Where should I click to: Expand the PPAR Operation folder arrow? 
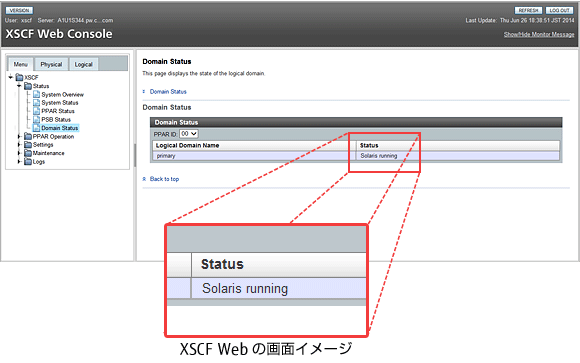pyautogui.click(x=19, y=136)
